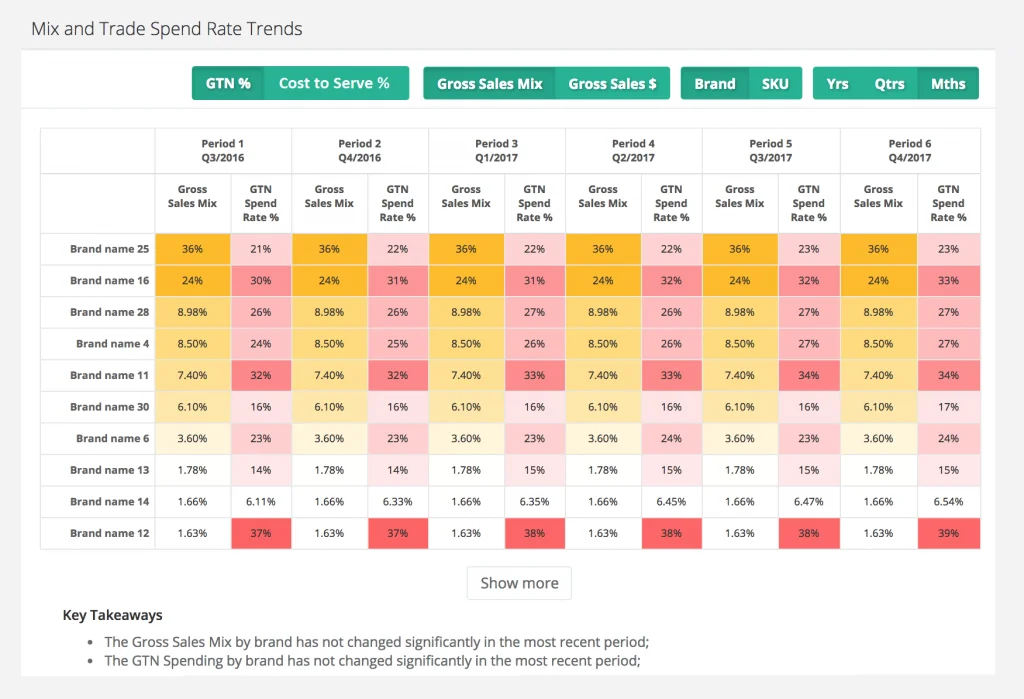The height and width of the screenshot is (699, 1024).
Task: Click the Period 1 Q3/2016 column header
Action: tap(223, 151)
